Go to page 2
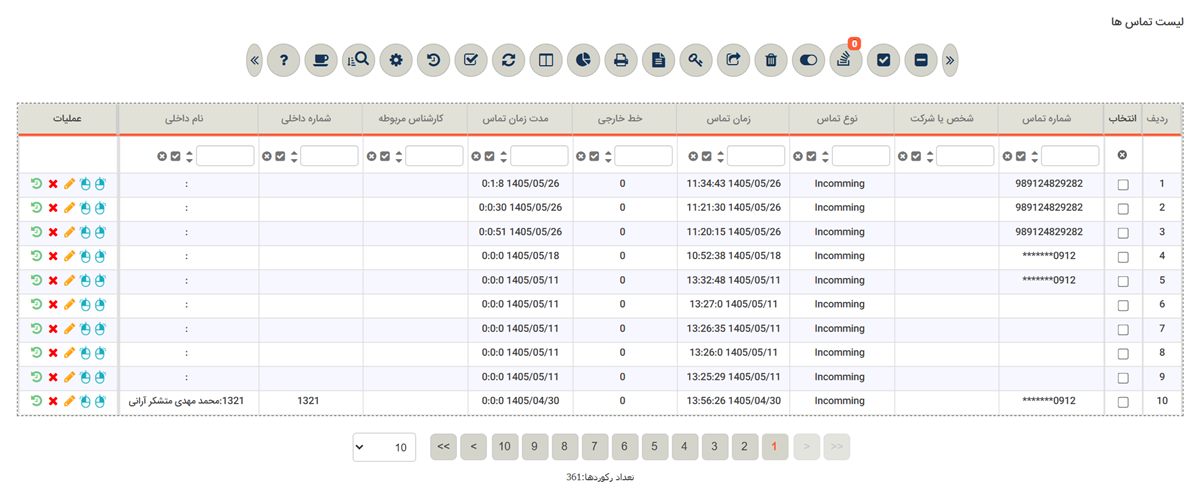This screenshot has width=1200, height=500. tap(744, 447)
